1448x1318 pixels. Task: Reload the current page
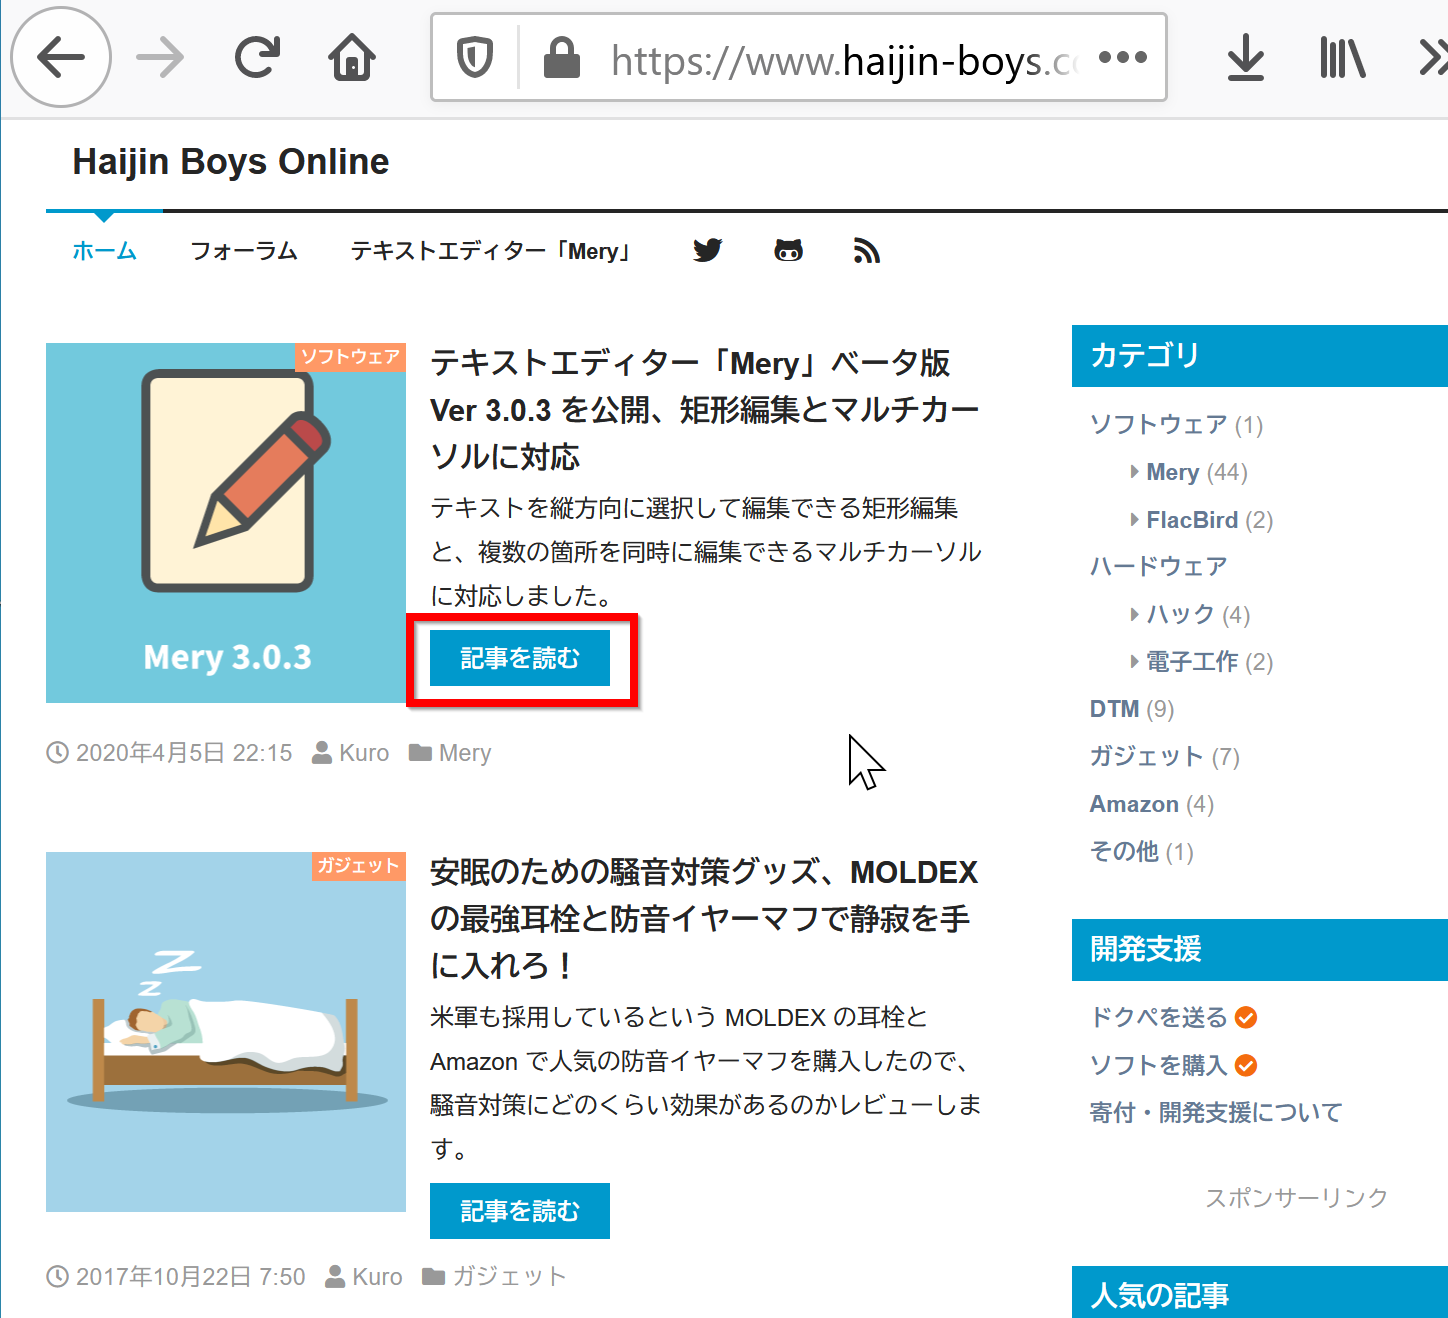click(x=257, y=57)
